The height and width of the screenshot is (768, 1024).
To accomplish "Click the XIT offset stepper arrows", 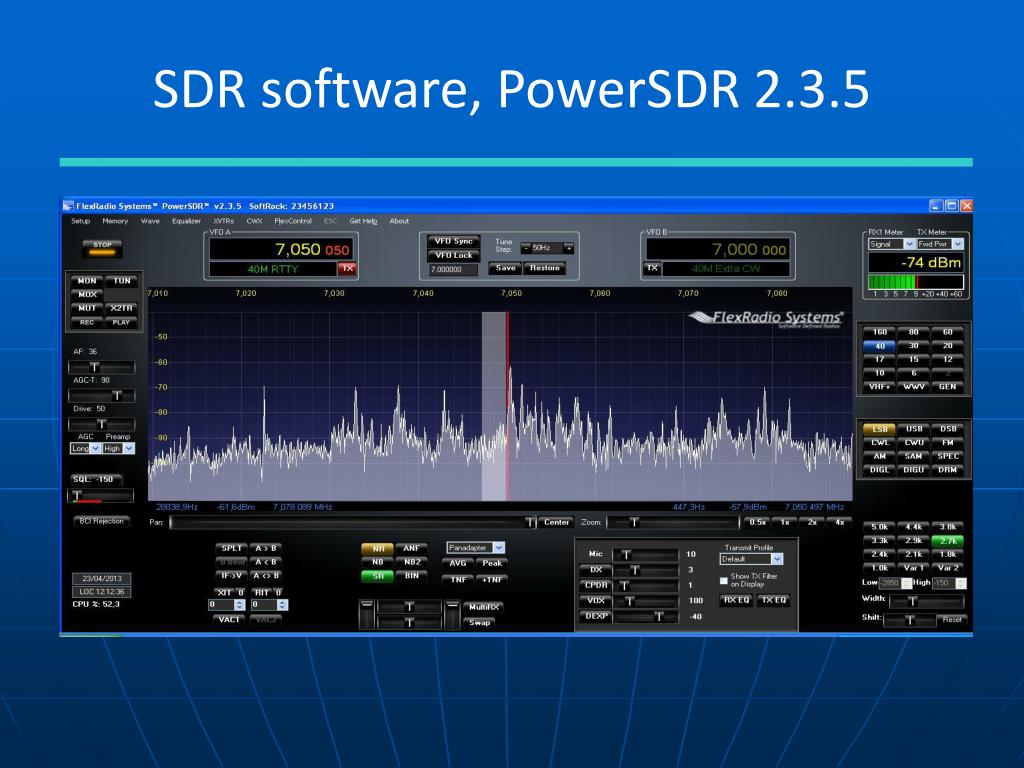I will [239, 605].
